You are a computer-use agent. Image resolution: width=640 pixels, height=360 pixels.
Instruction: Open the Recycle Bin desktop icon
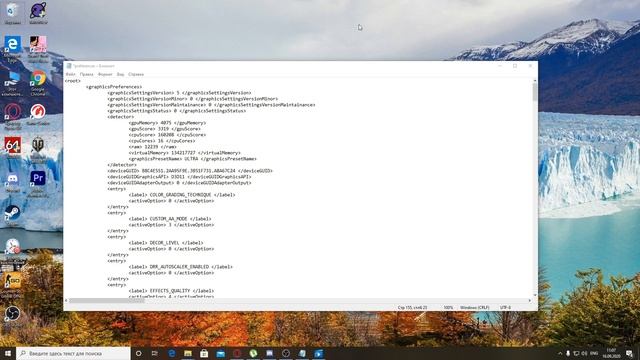click(x=13, y=13)
